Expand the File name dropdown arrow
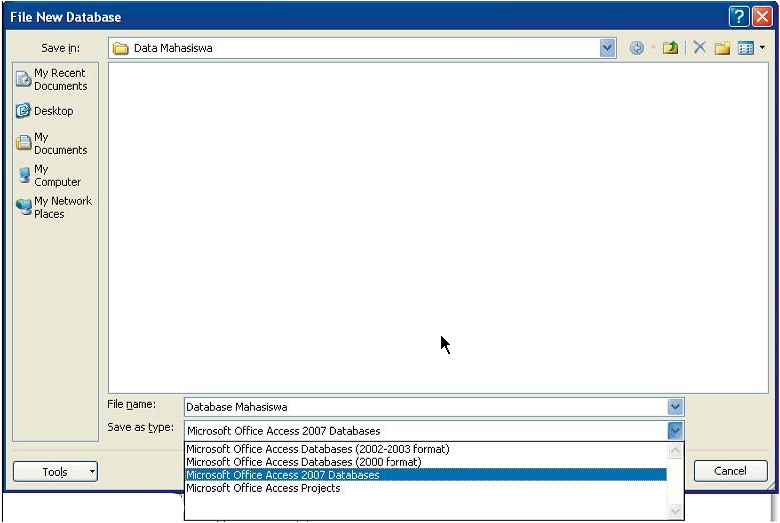Image resolution: width=780 pixels, height=523 pixels. (x=675, y=407)
